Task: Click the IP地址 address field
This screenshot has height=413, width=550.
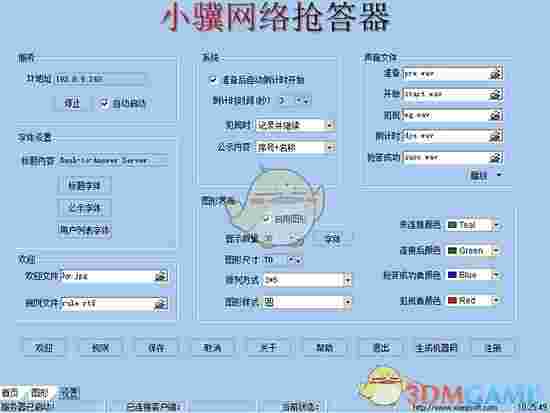Action: [100, 79]
